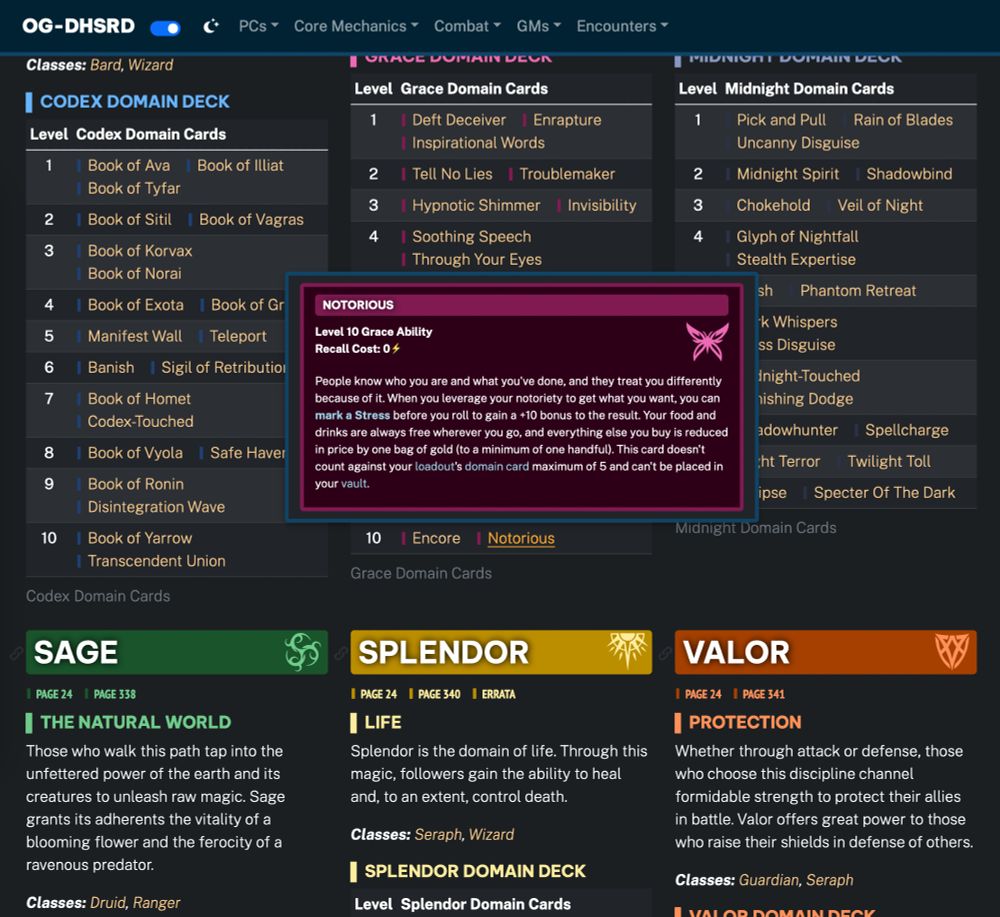Open Book of Korvax card
This screenshot has width=1000, height=917.
tap(140, 251)
